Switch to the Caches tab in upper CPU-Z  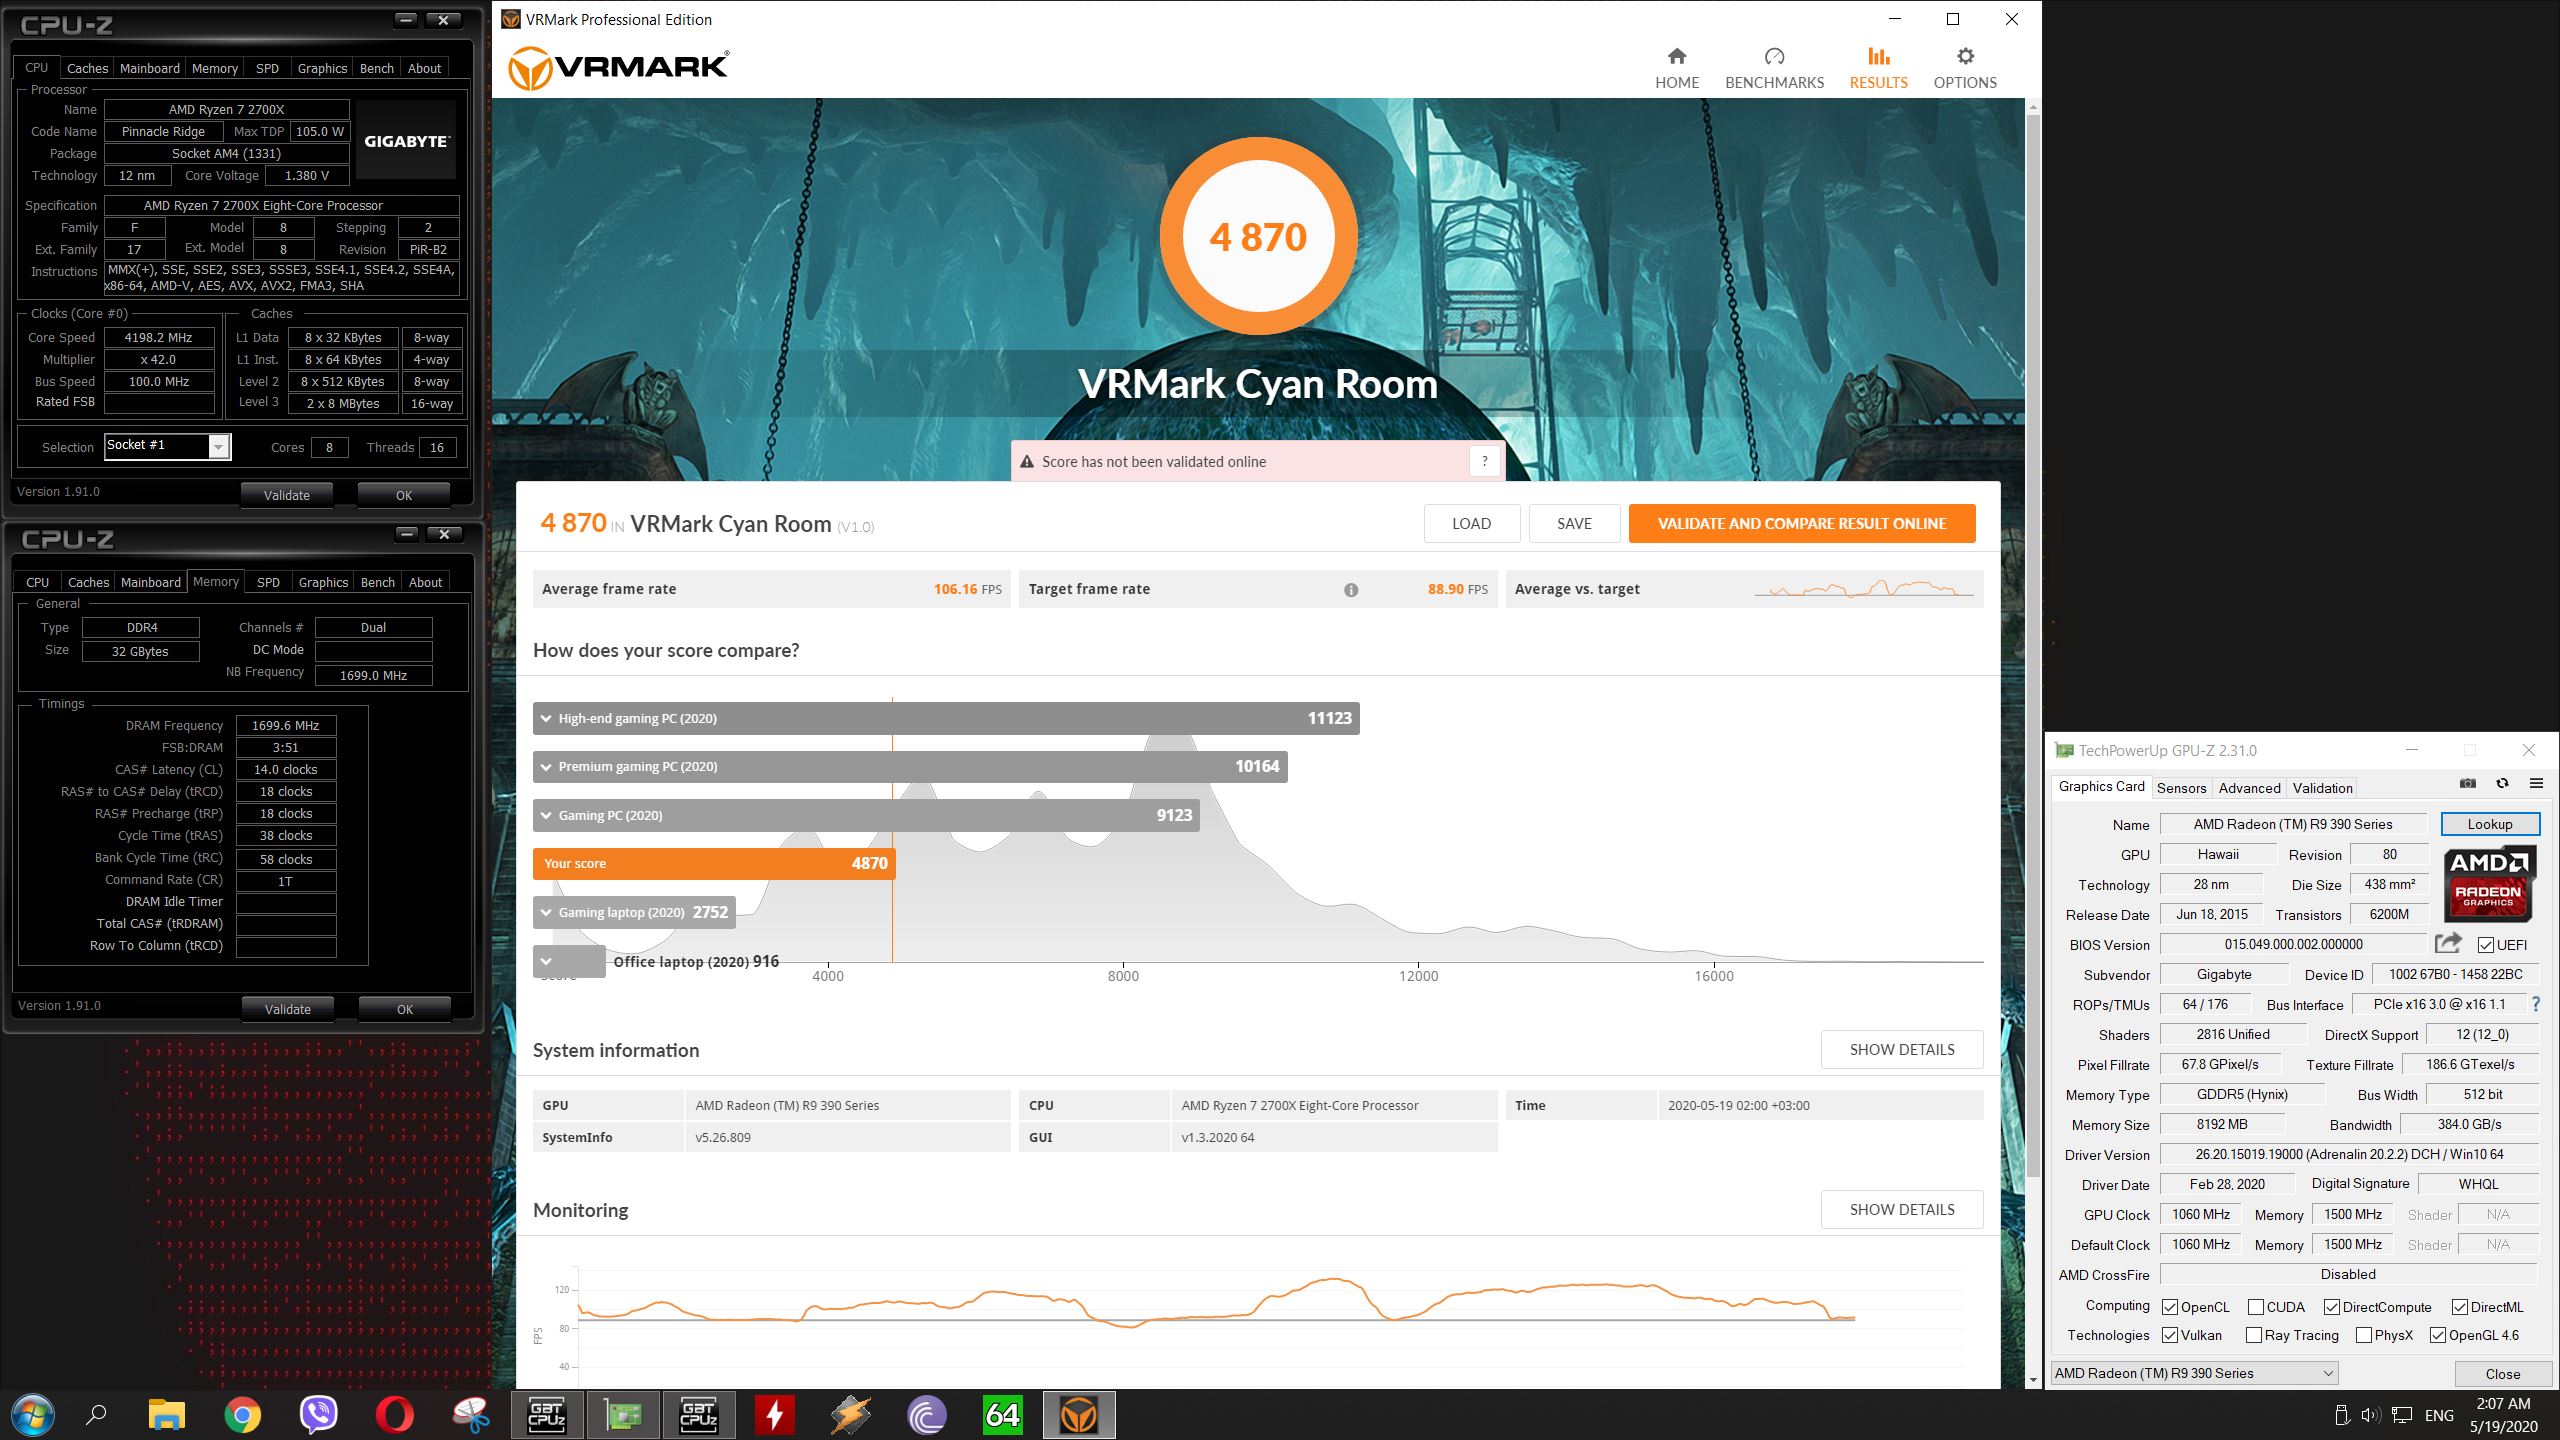coord(87,68)
